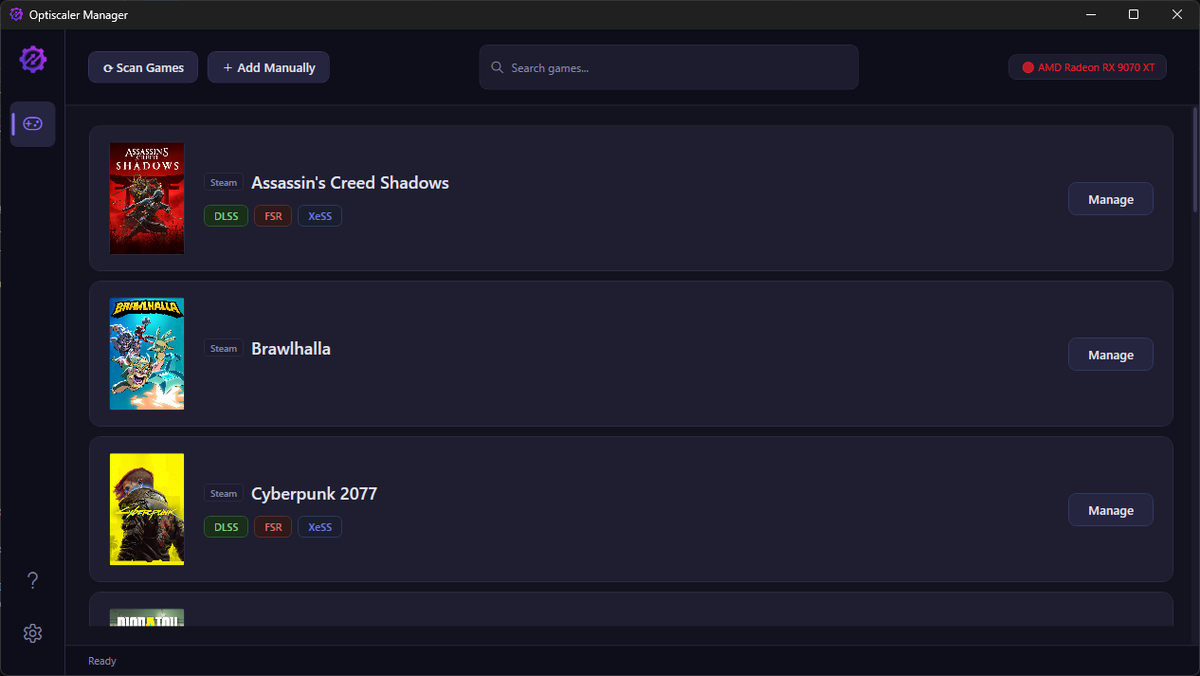This screenshot has width=1200, height=676.
Task: Click Steam label beside Brawlhalla
Action: coord(224,349)
